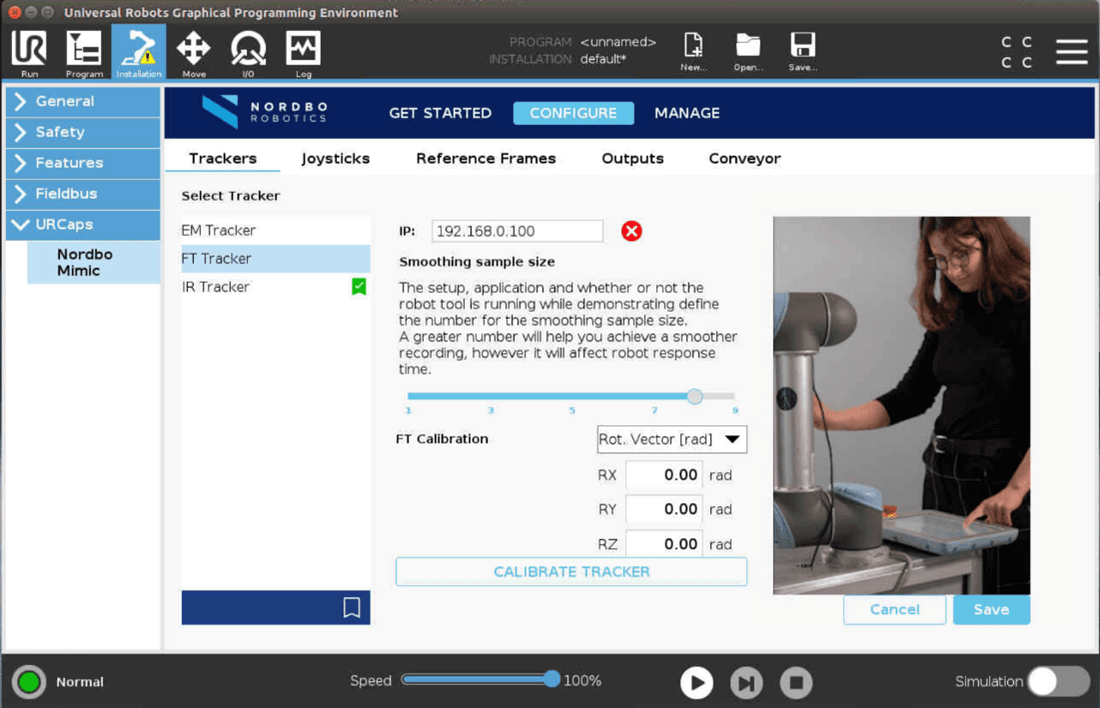Click the Move icon in toolbar
Viewport: 1100px width, 708px height.
(x=193, y=52)
